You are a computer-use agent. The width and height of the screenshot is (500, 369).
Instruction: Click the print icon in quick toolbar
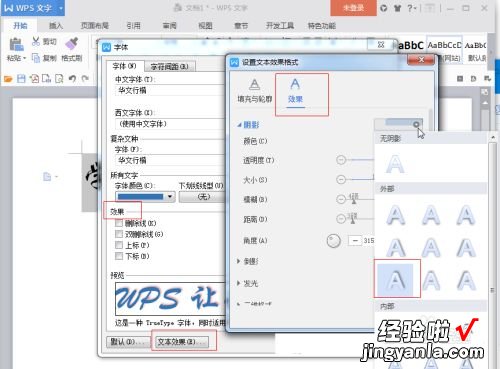[x=47, y=79]
